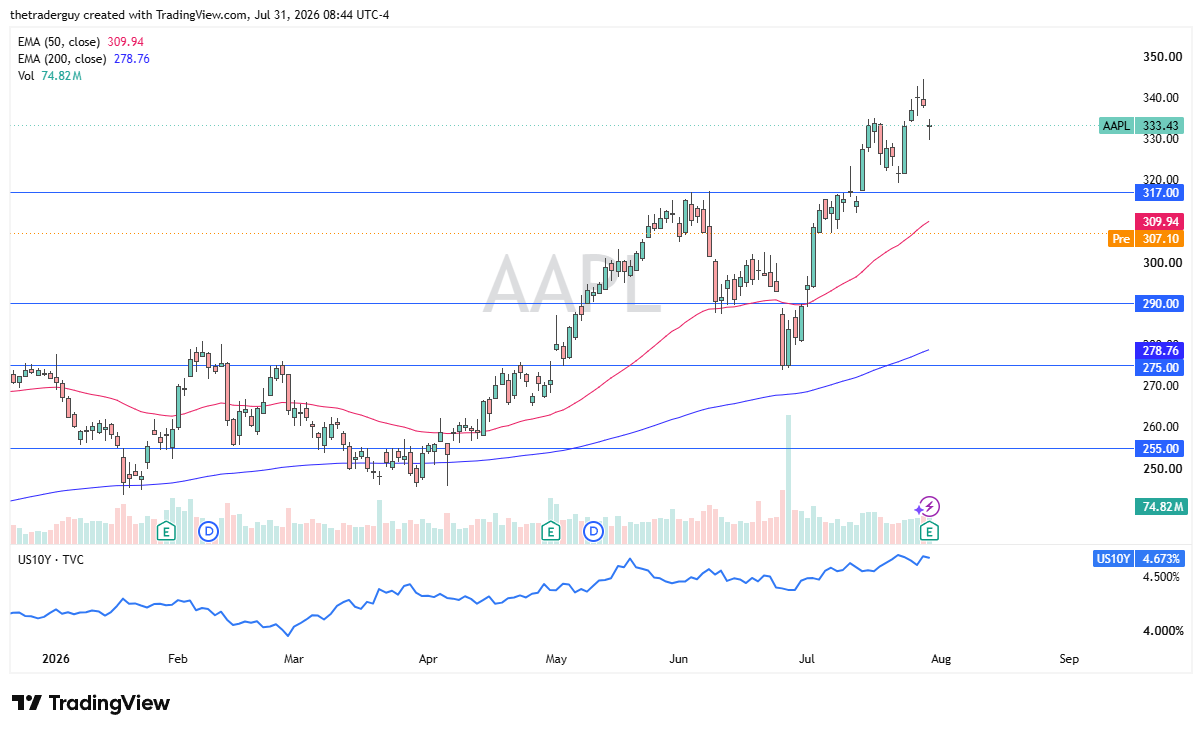Click the 255.00 horizontal line price label
1202x733 pixels.
tap(1161, 449)
